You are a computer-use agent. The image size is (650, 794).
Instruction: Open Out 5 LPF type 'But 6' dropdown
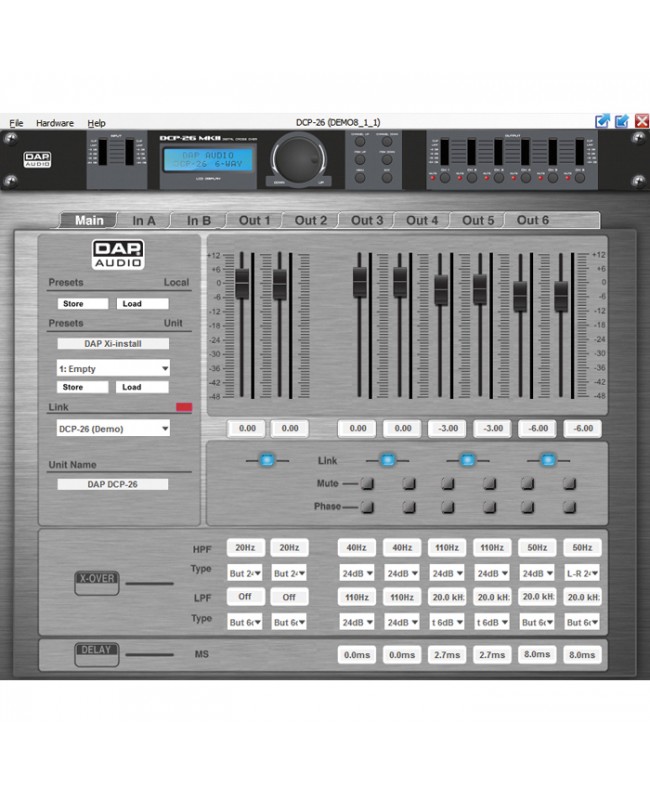click(x=537, y=622)
